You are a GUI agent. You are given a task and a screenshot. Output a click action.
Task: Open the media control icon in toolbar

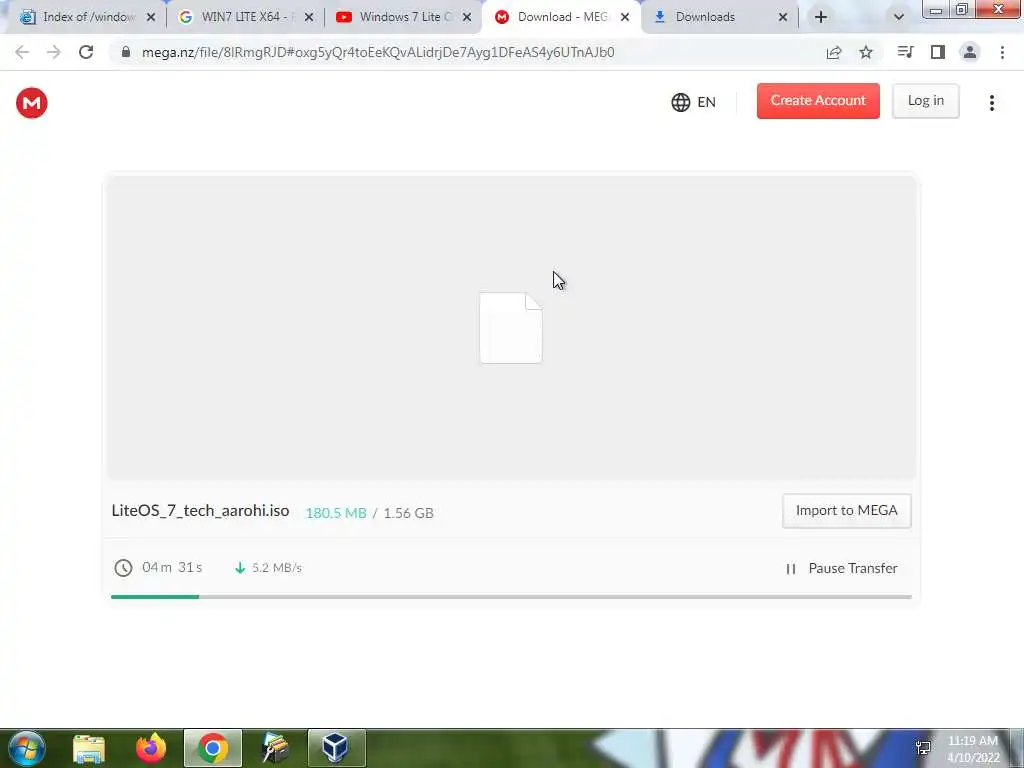click(x=905, y=52)
